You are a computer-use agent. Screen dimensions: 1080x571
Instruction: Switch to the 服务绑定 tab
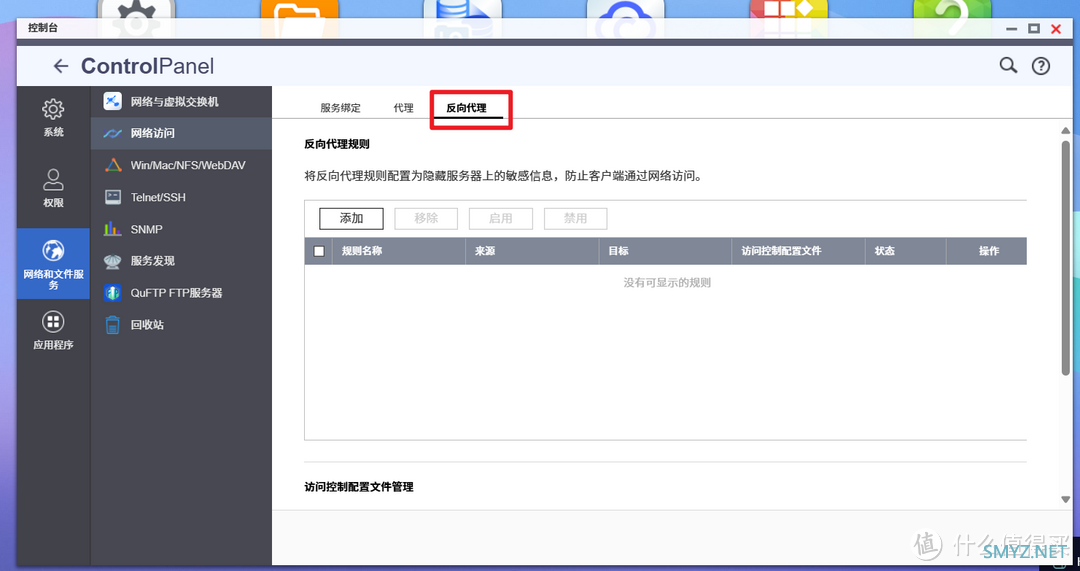point(340,108)
